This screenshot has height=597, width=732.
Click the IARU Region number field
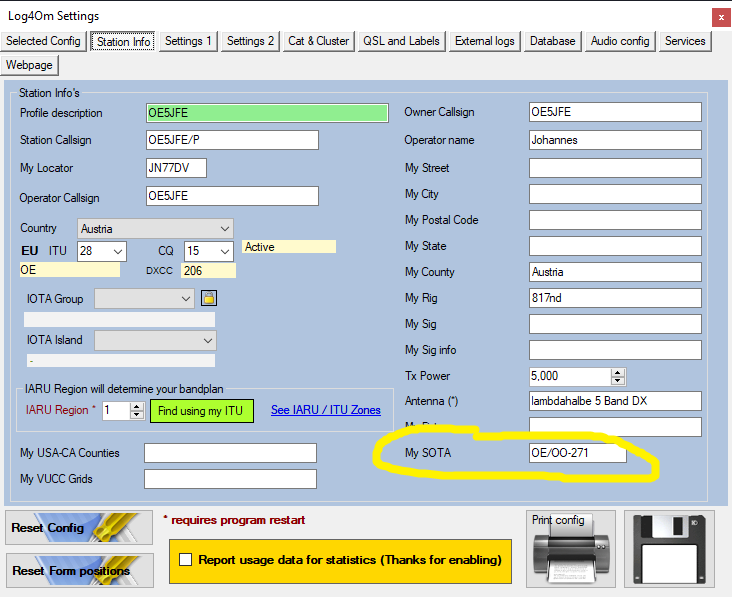tap(116, 411)
